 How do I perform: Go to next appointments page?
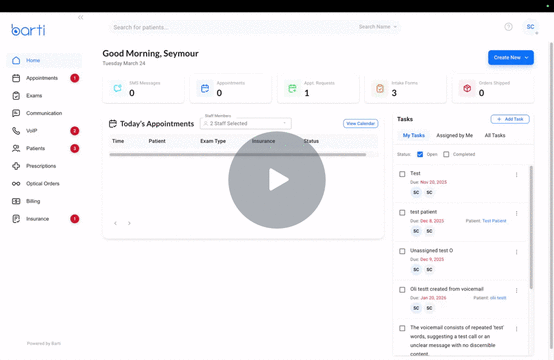pyautogui.click(x=129, y=223)
